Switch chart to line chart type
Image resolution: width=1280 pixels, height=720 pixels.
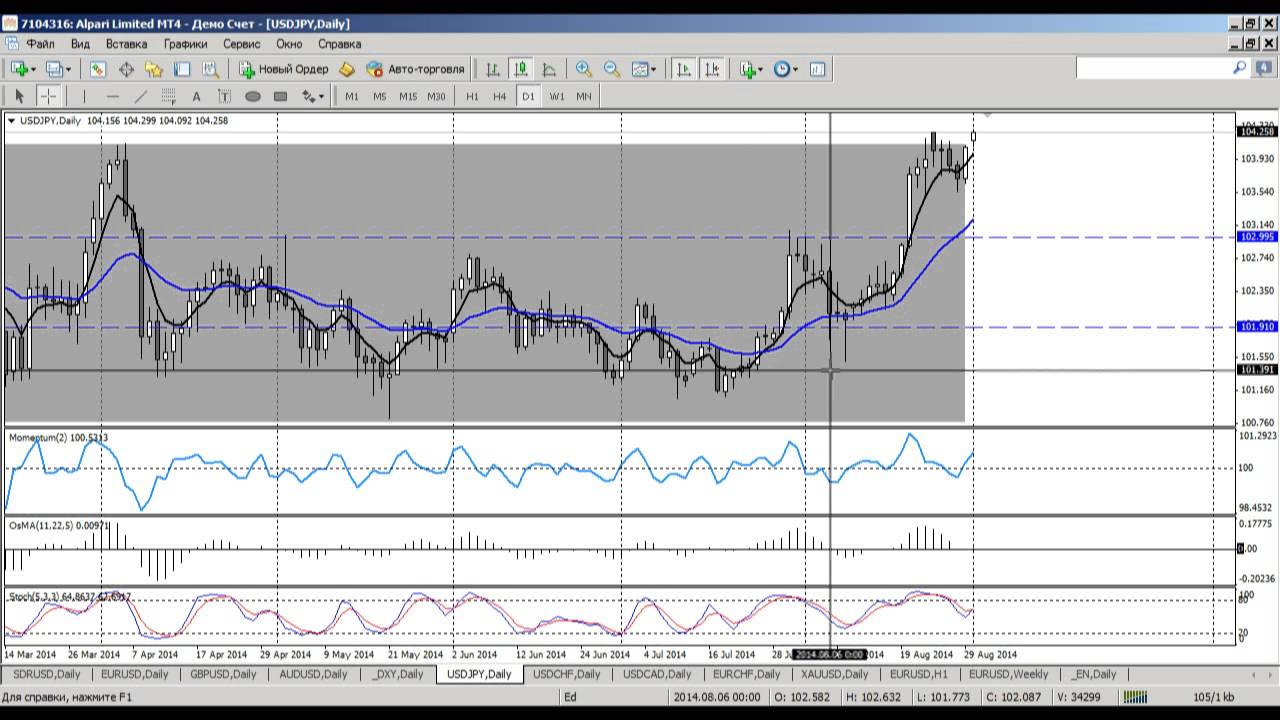[x=549, y=69]
